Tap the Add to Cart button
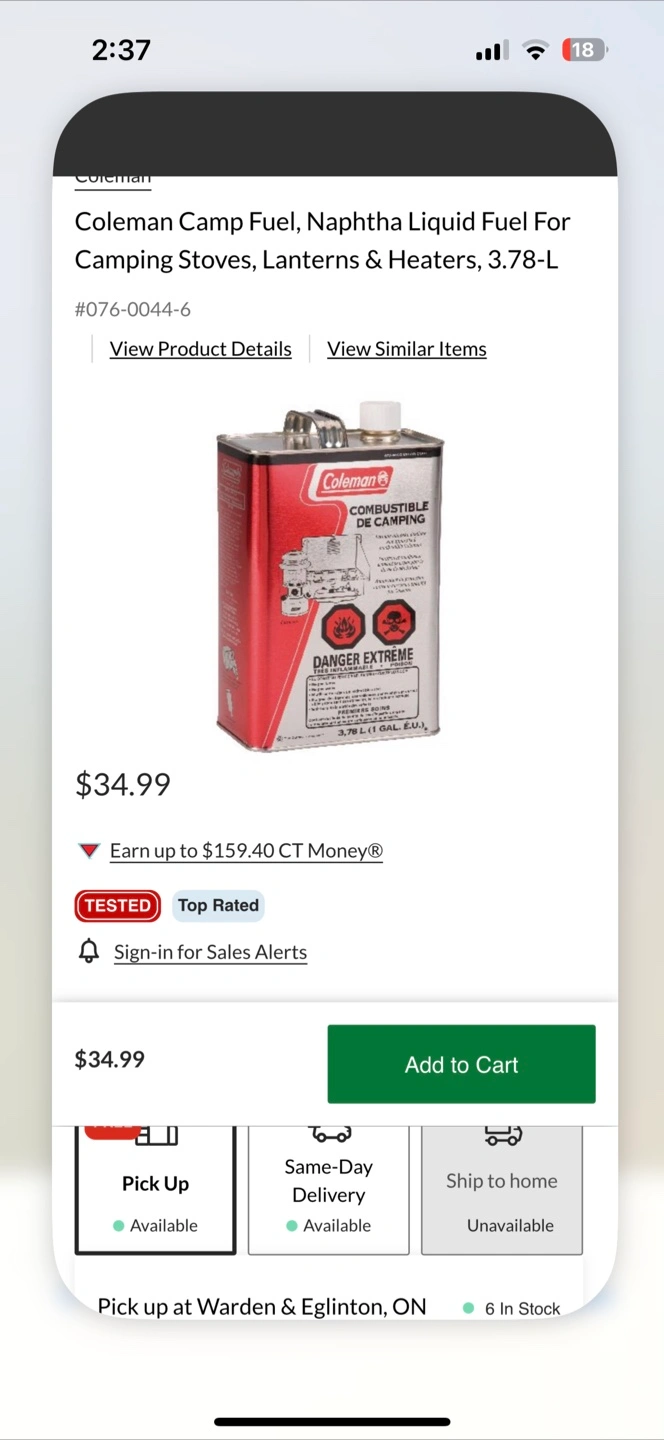 462,1064
